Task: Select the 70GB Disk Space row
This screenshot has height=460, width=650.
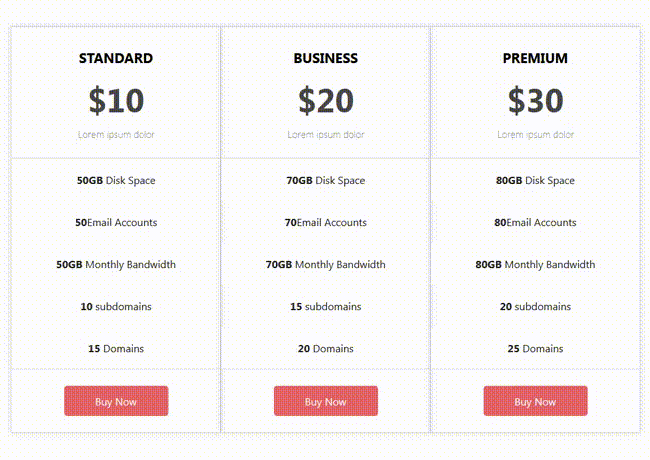Action: (x=326, y=181)
